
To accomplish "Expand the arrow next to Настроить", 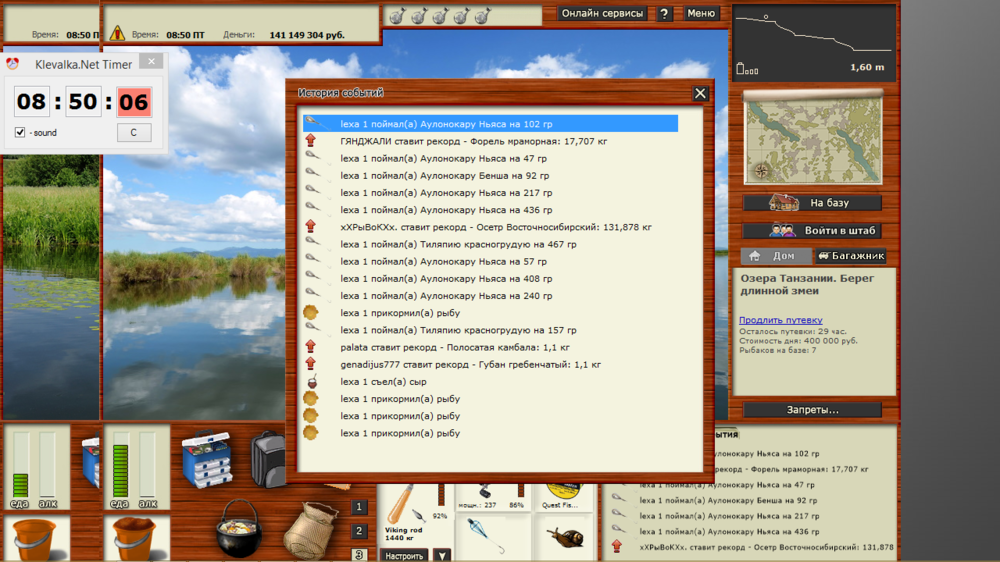I will [441, 555].
